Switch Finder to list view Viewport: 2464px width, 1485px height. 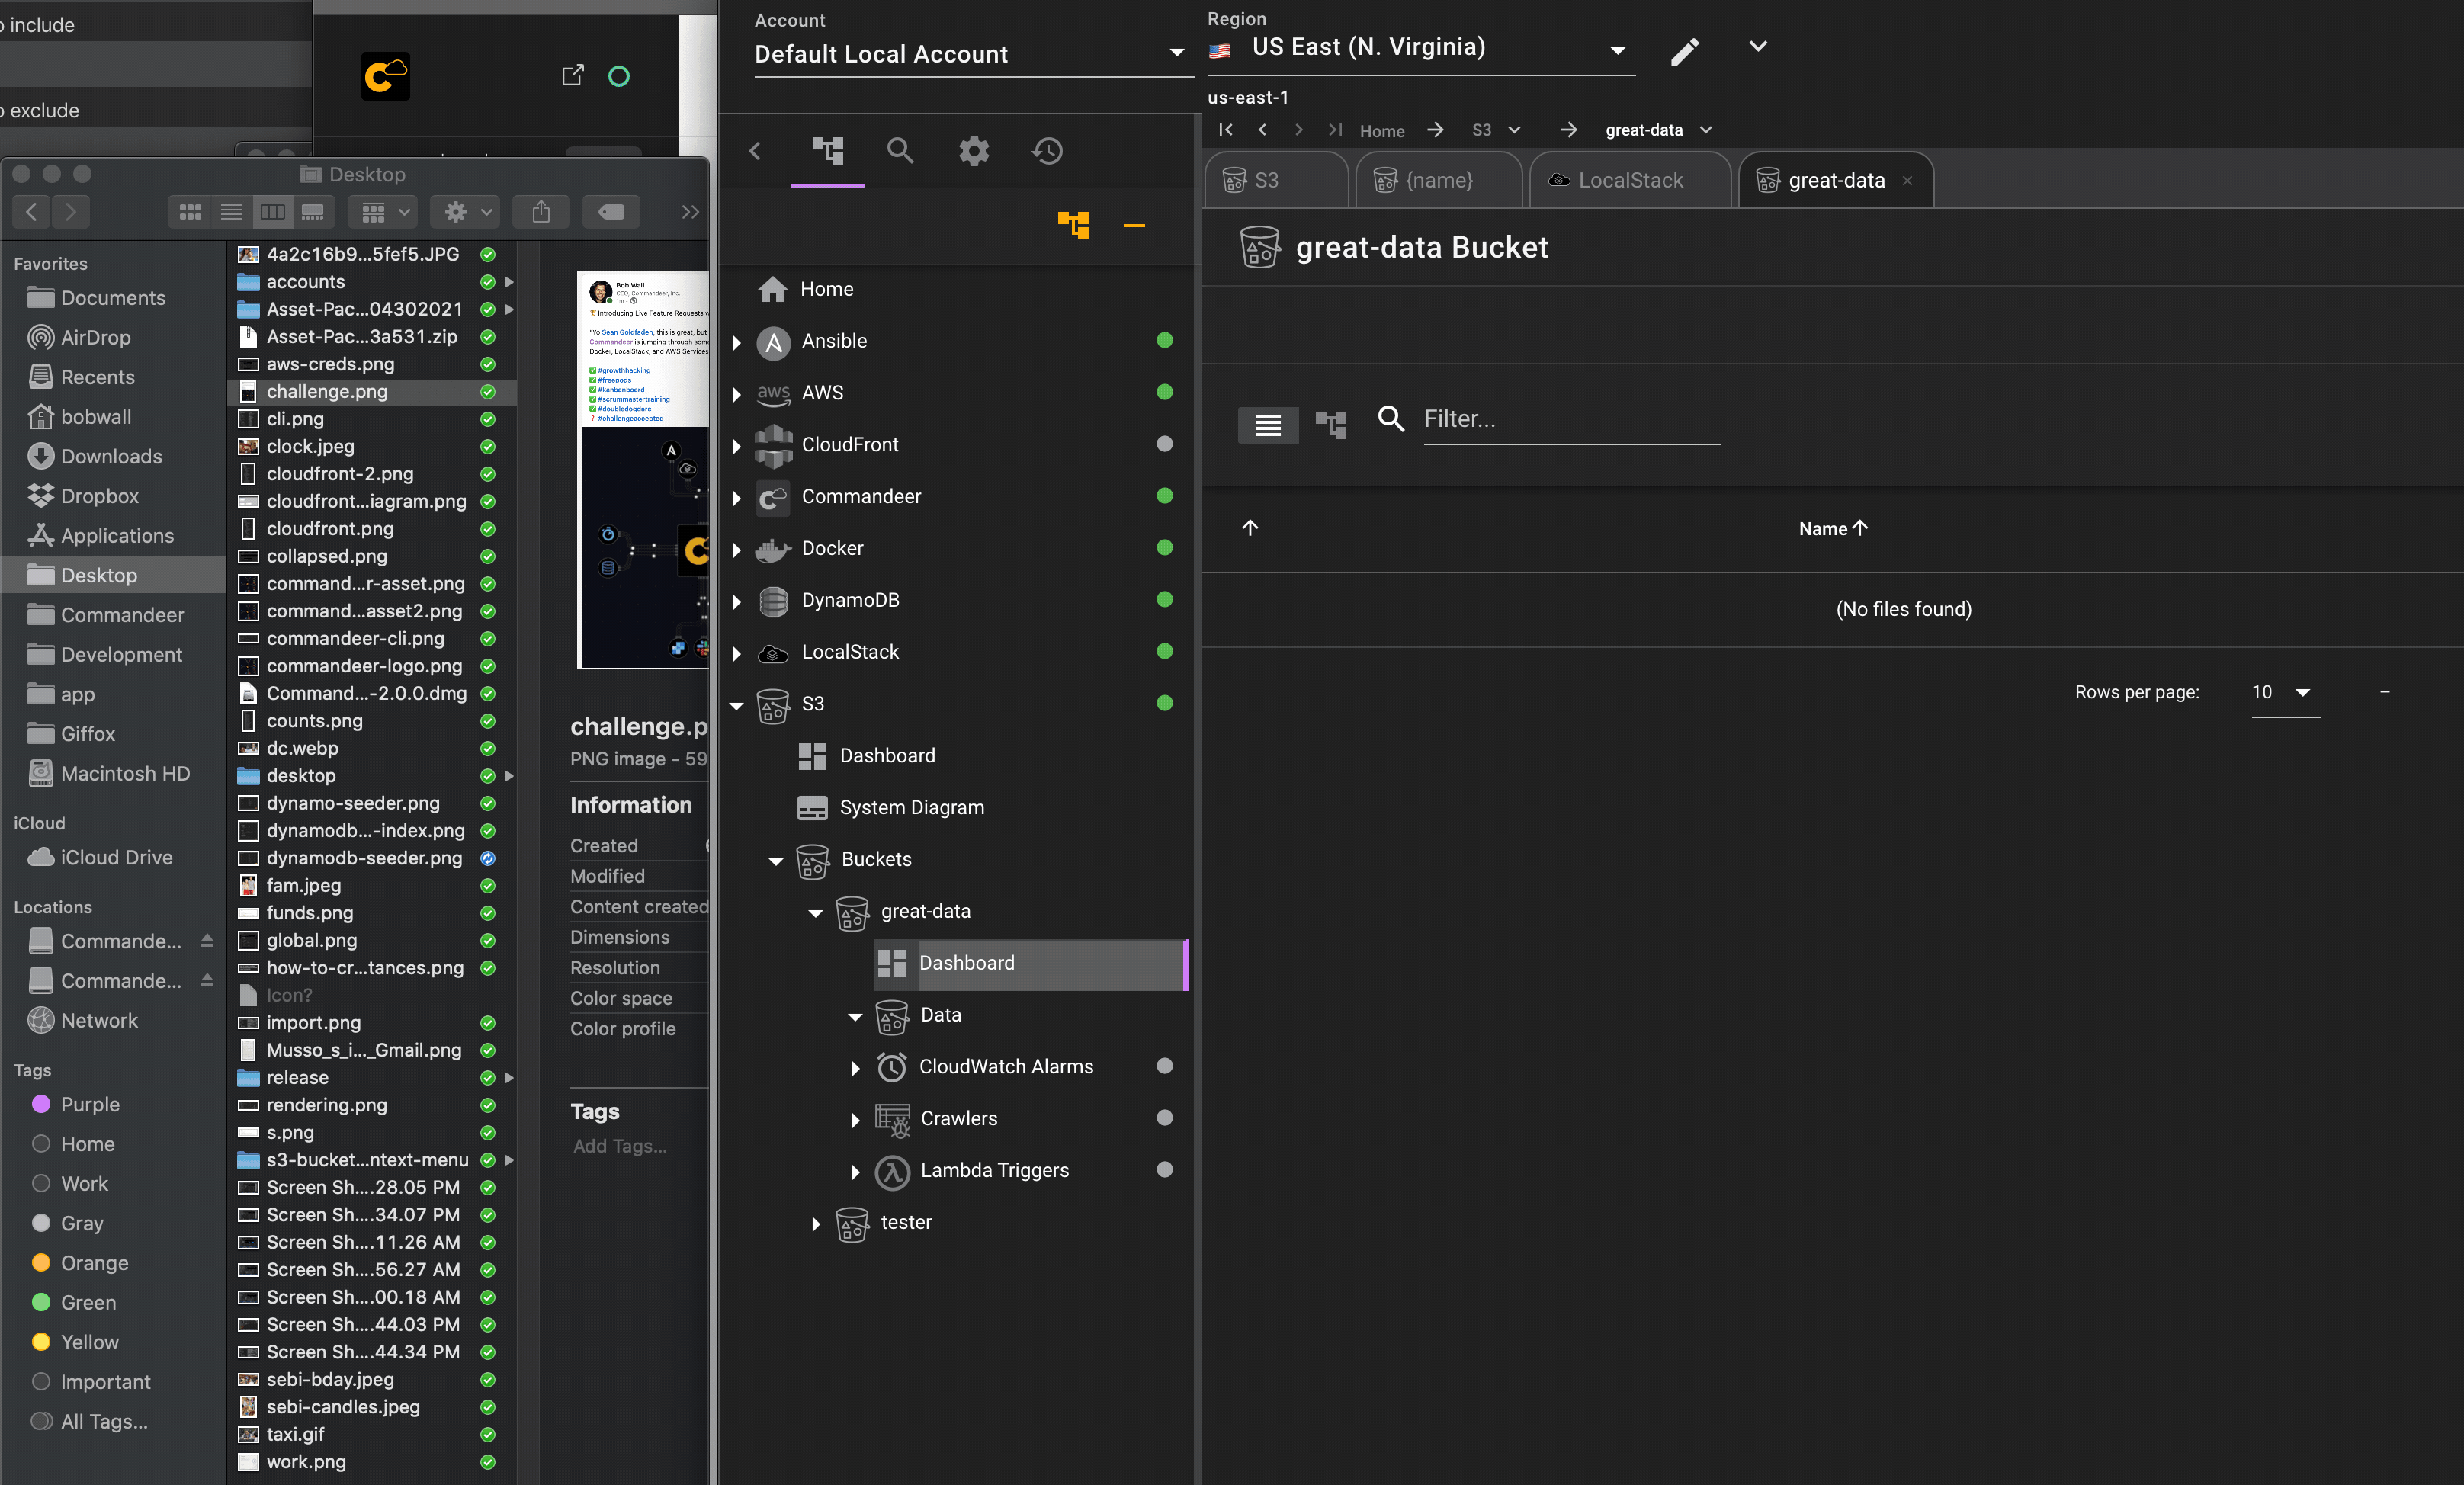click(x=231, y=211)
